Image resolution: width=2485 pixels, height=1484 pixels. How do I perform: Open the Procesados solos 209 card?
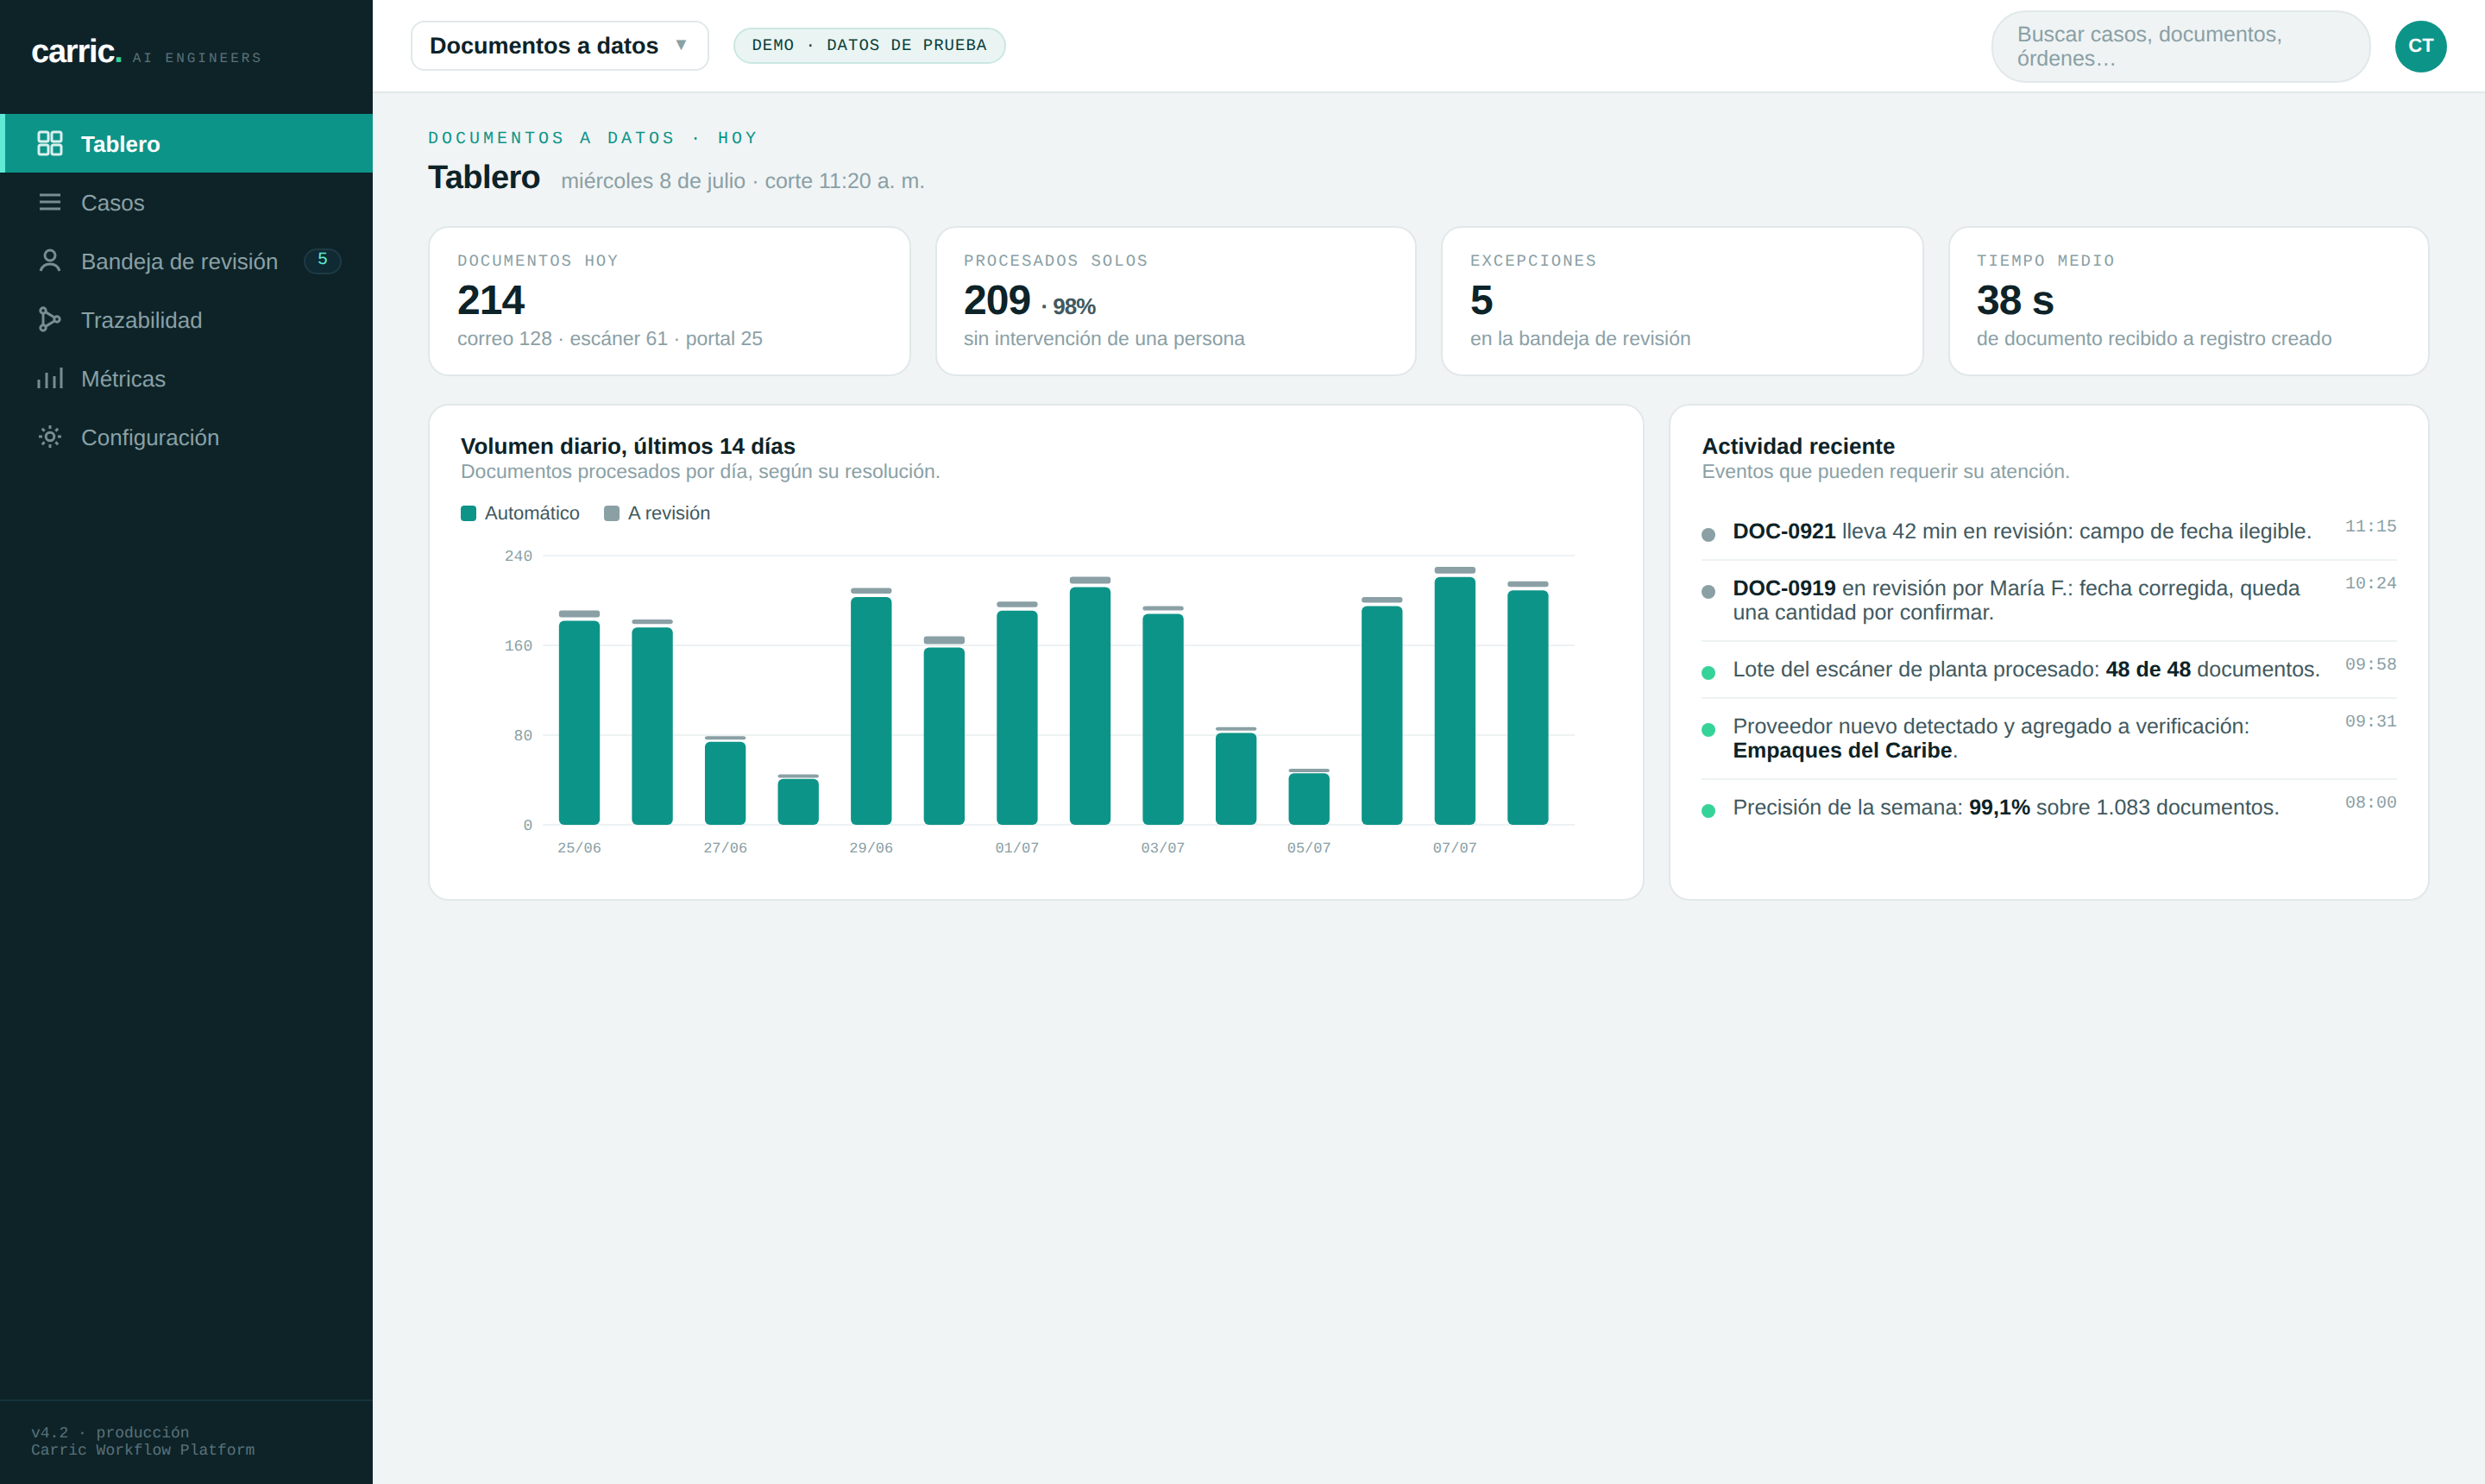pyautogui.click(x=1175, y=301)
